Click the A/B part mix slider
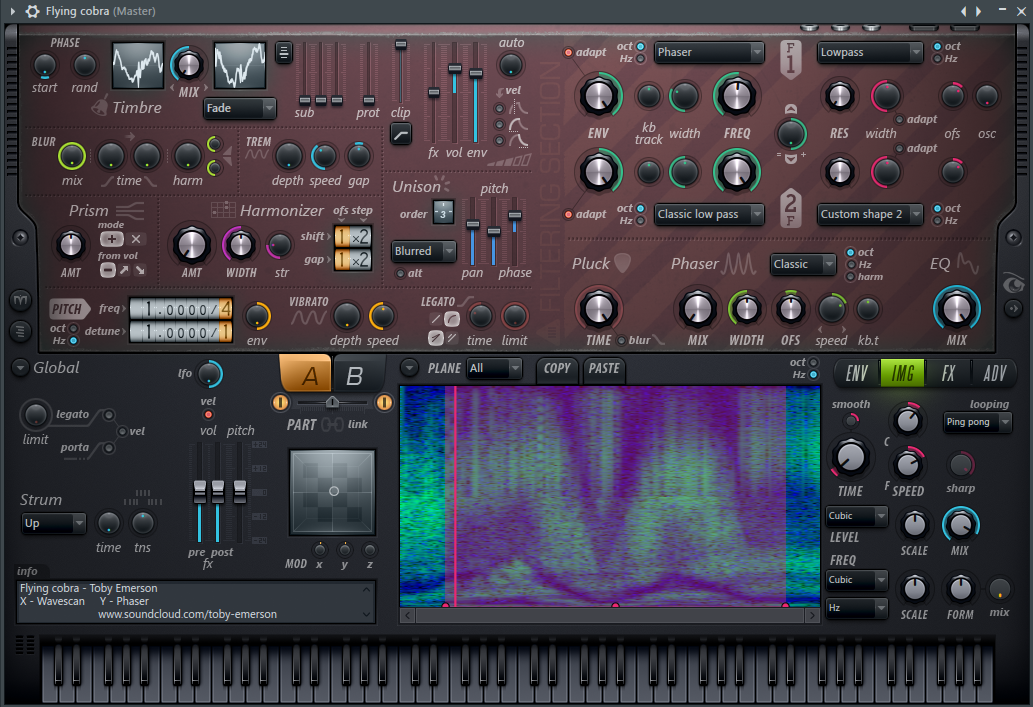This screenshot has width=1033, height=707. click(332, 402)
